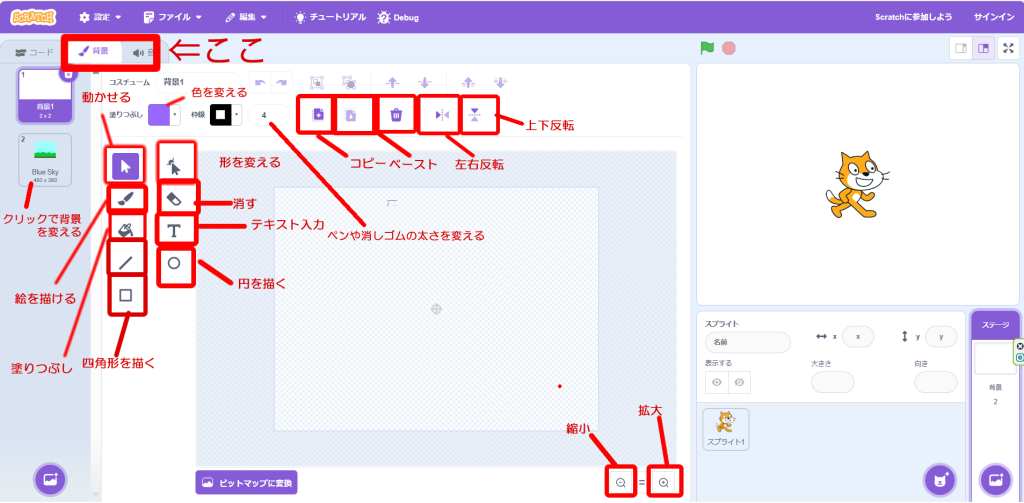Open the fill color dropdown

pos(176,115)
